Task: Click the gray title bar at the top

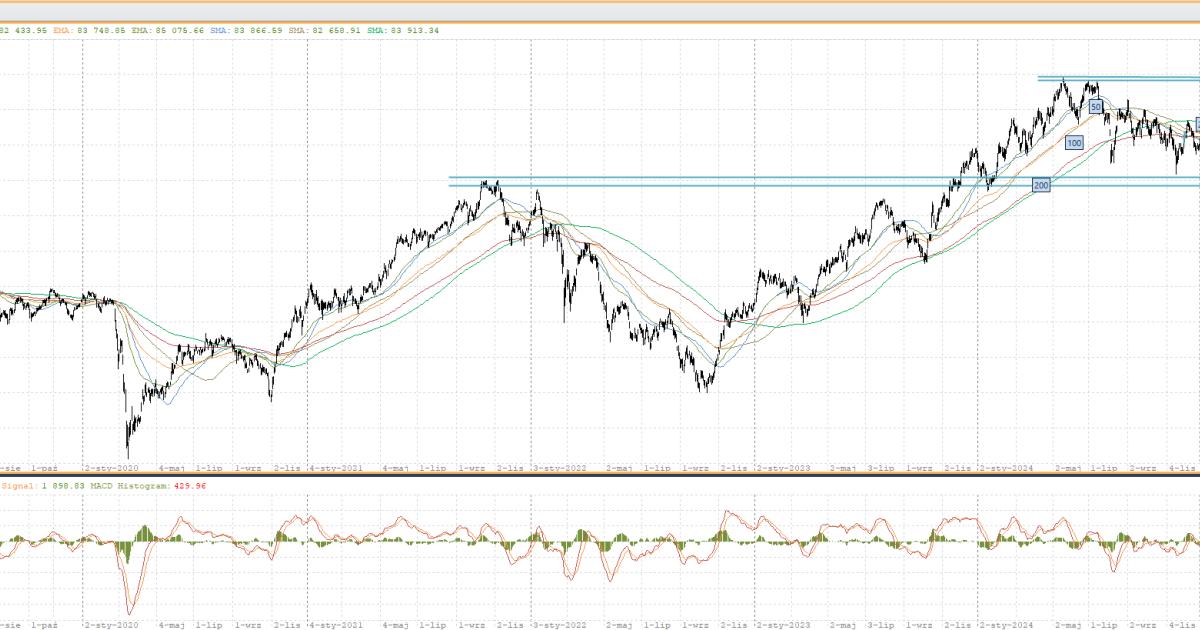Action: coord(600,10)
